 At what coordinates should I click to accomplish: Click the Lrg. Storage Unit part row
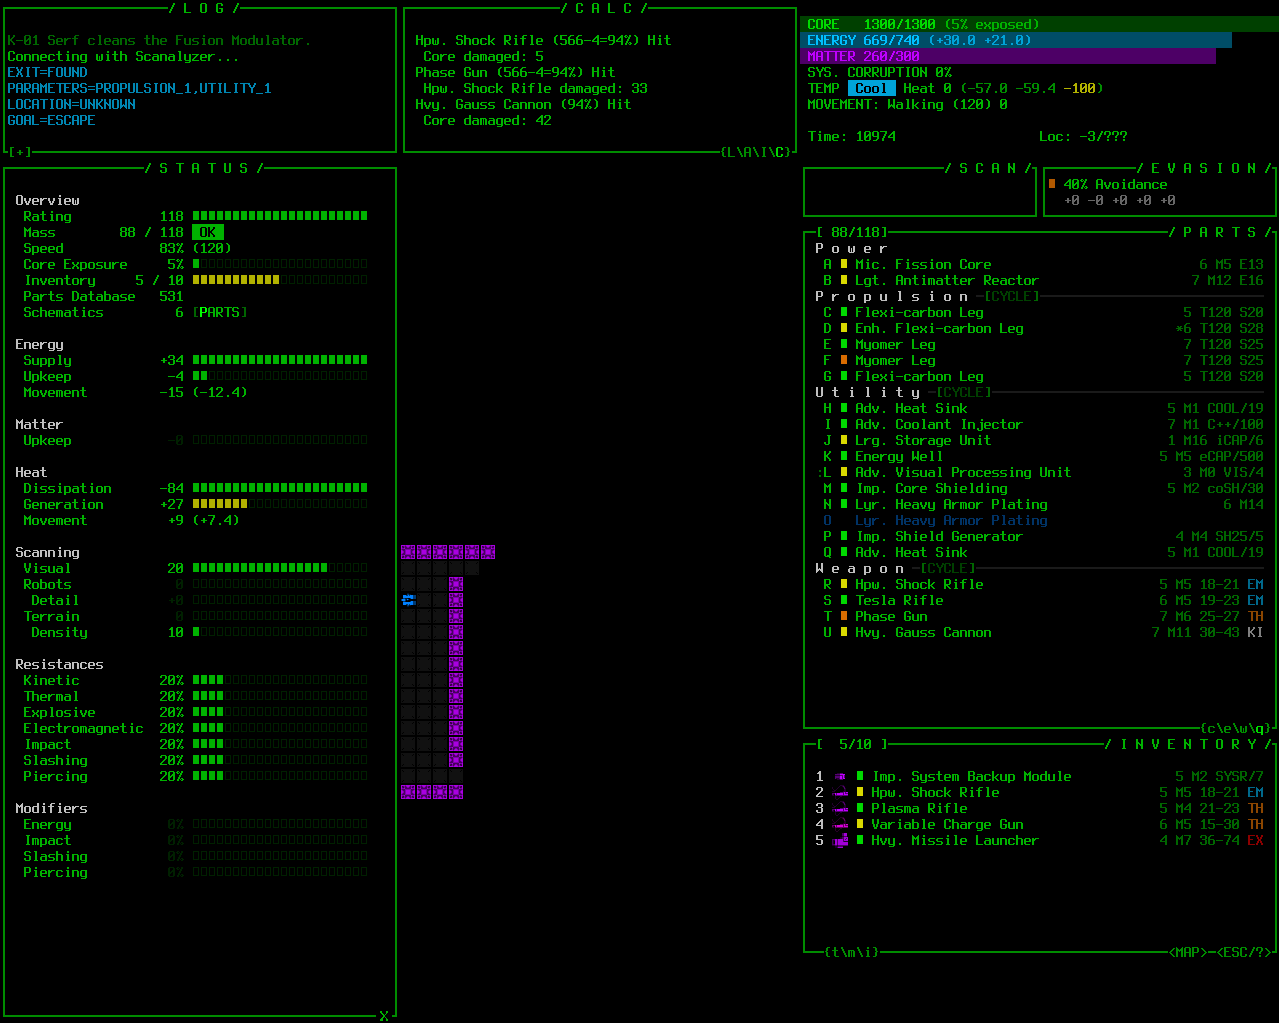coord(1043,440)
